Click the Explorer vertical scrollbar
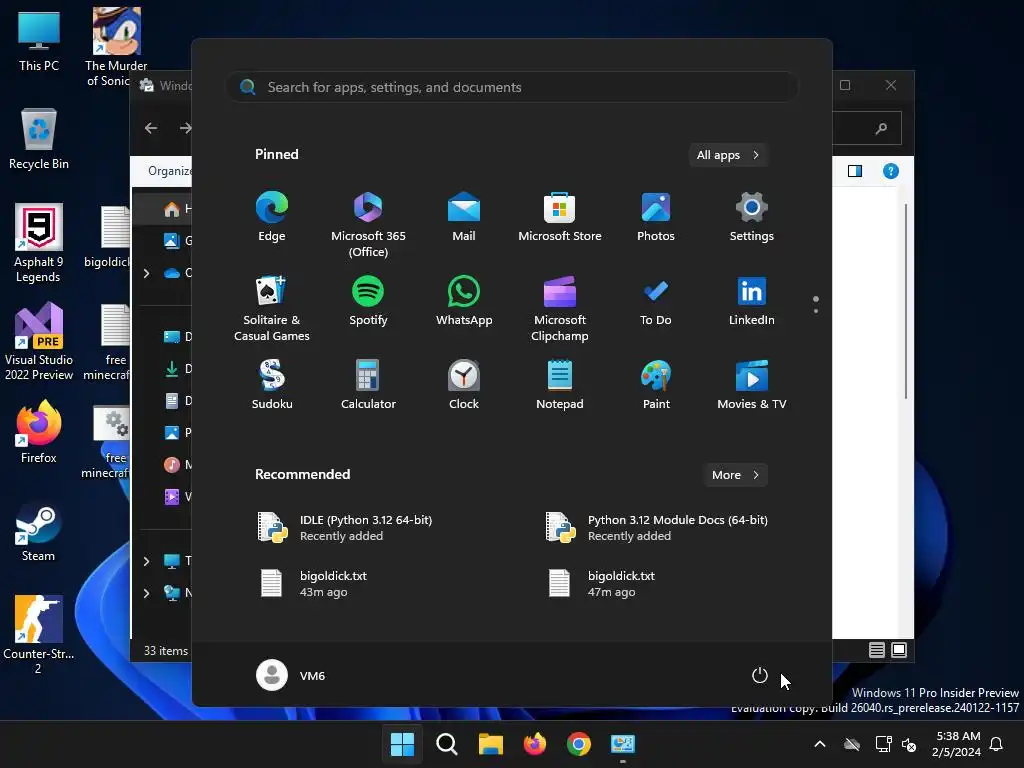The height and width of the screenshot is (768, 1024). pyautogui.click(x=906, y=300)
